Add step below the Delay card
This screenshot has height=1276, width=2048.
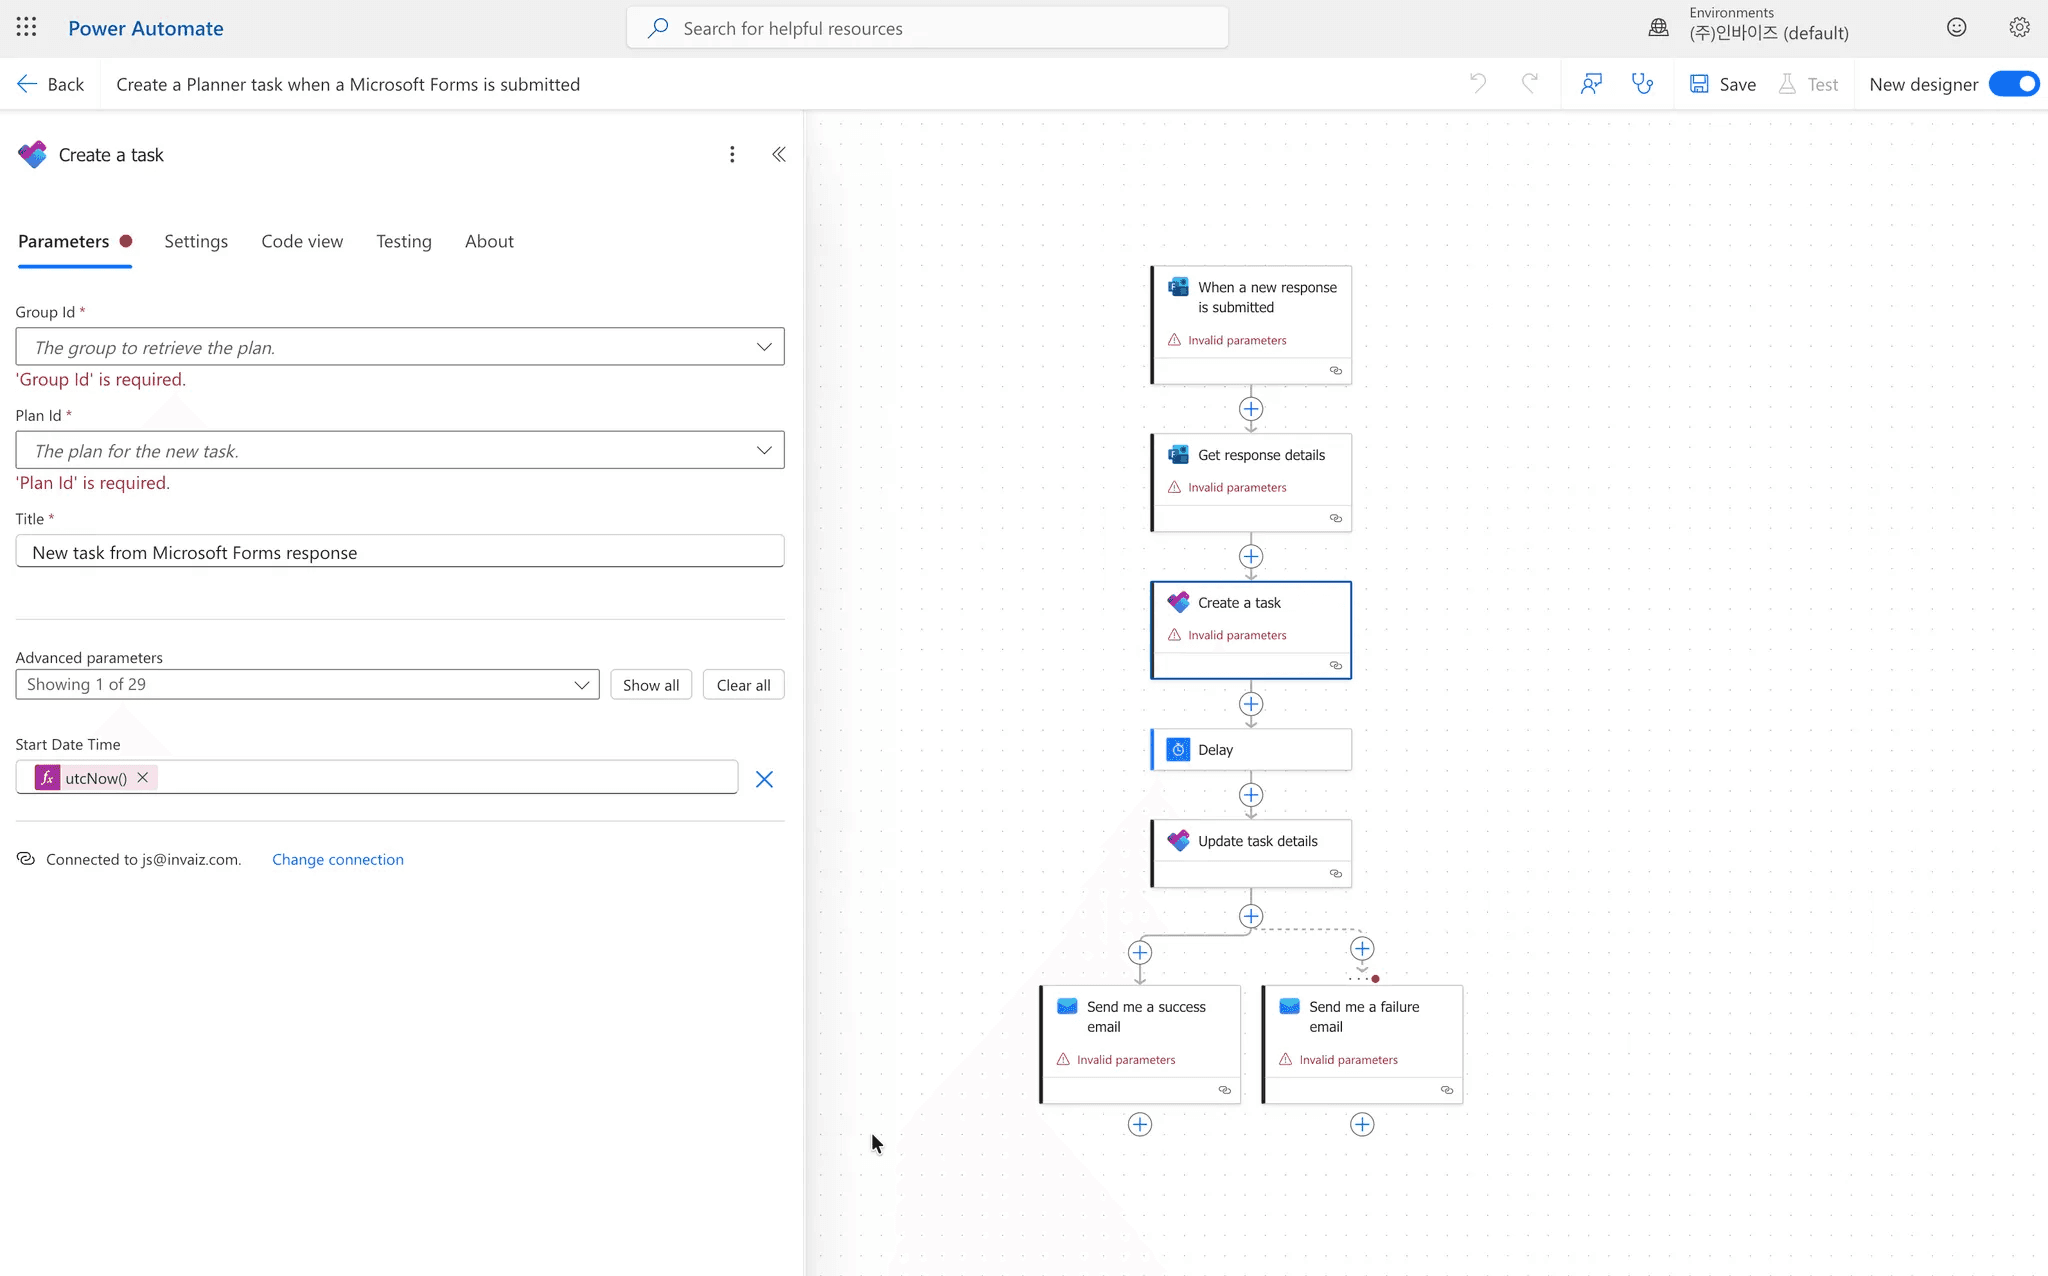[x=1251, y=795]
